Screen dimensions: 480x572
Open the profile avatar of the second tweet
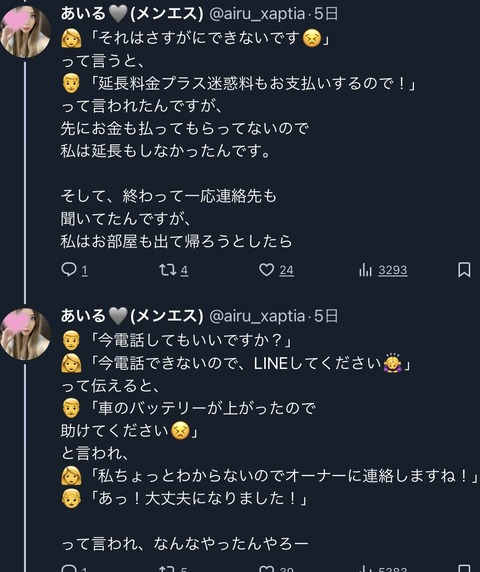pyautogui.click(x=25, y=334)
